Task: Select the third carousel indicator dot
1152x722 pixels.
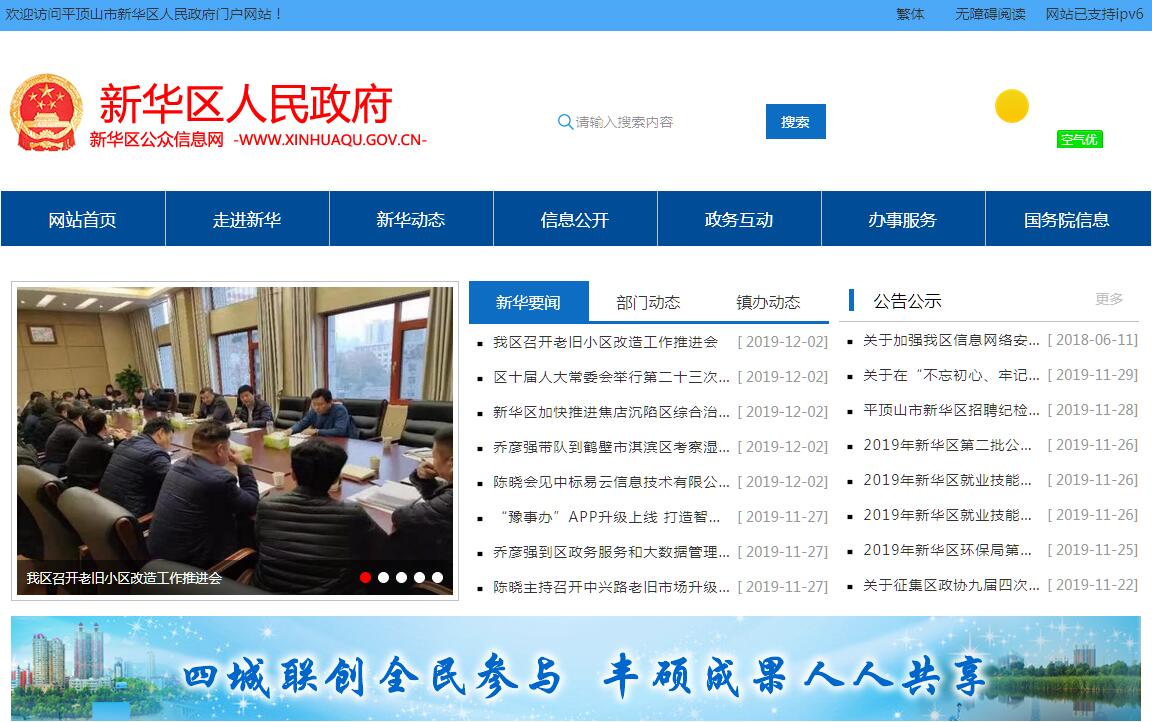Action: tap(401, 577)
